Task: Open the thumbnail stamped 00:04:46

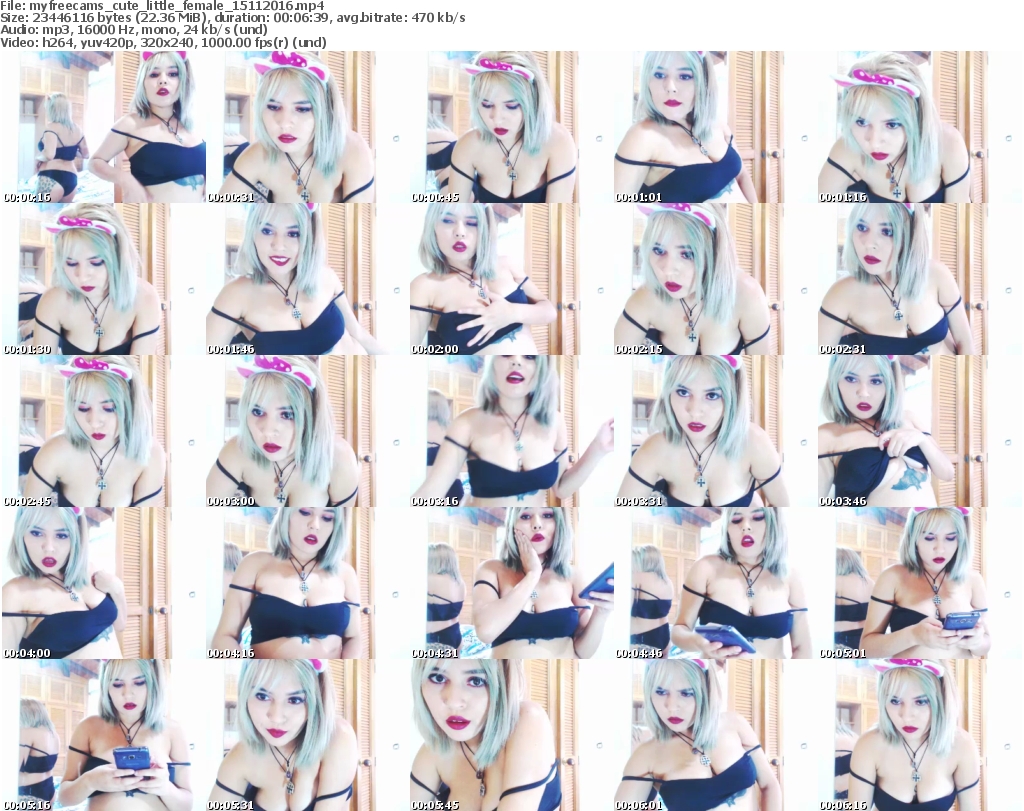Action: coord(716,583)
